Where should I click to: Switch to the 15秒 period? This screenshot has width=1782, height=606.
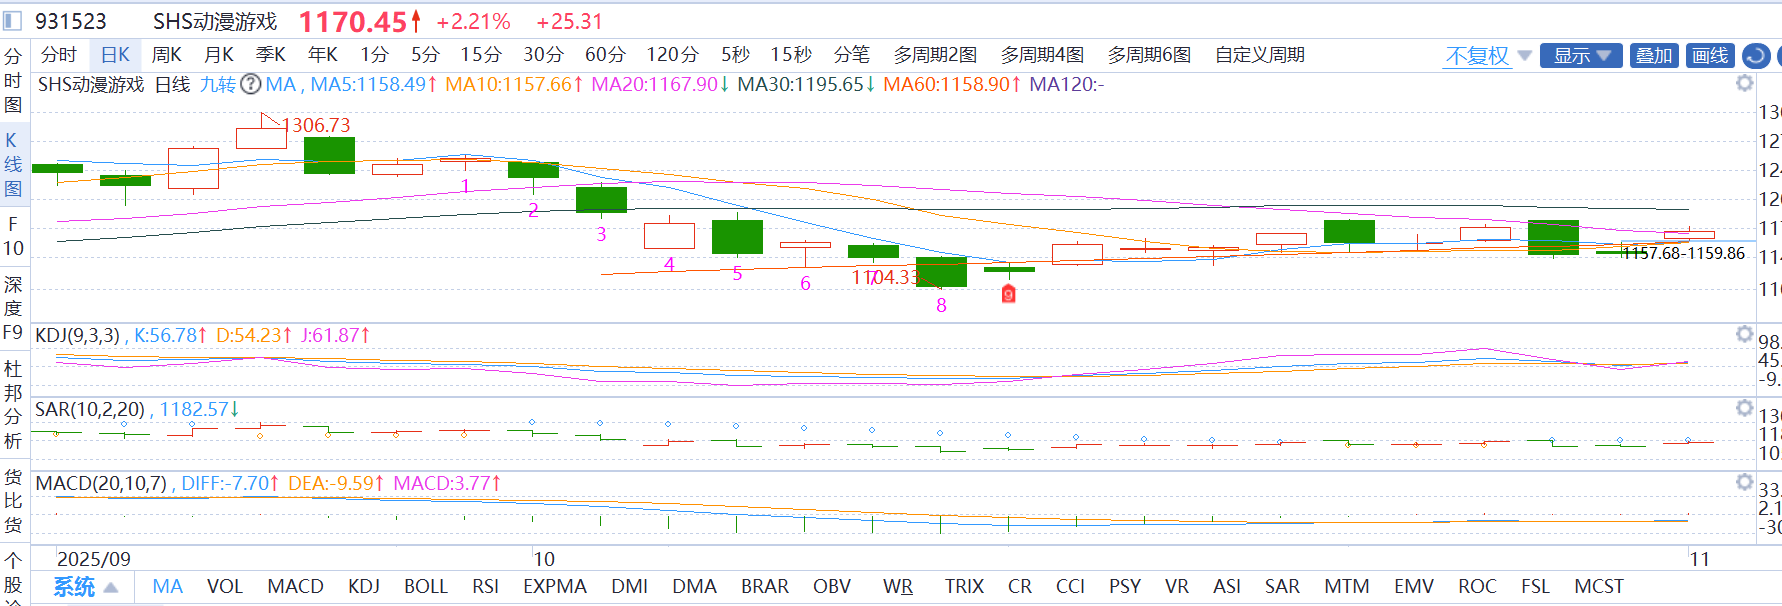791,55
